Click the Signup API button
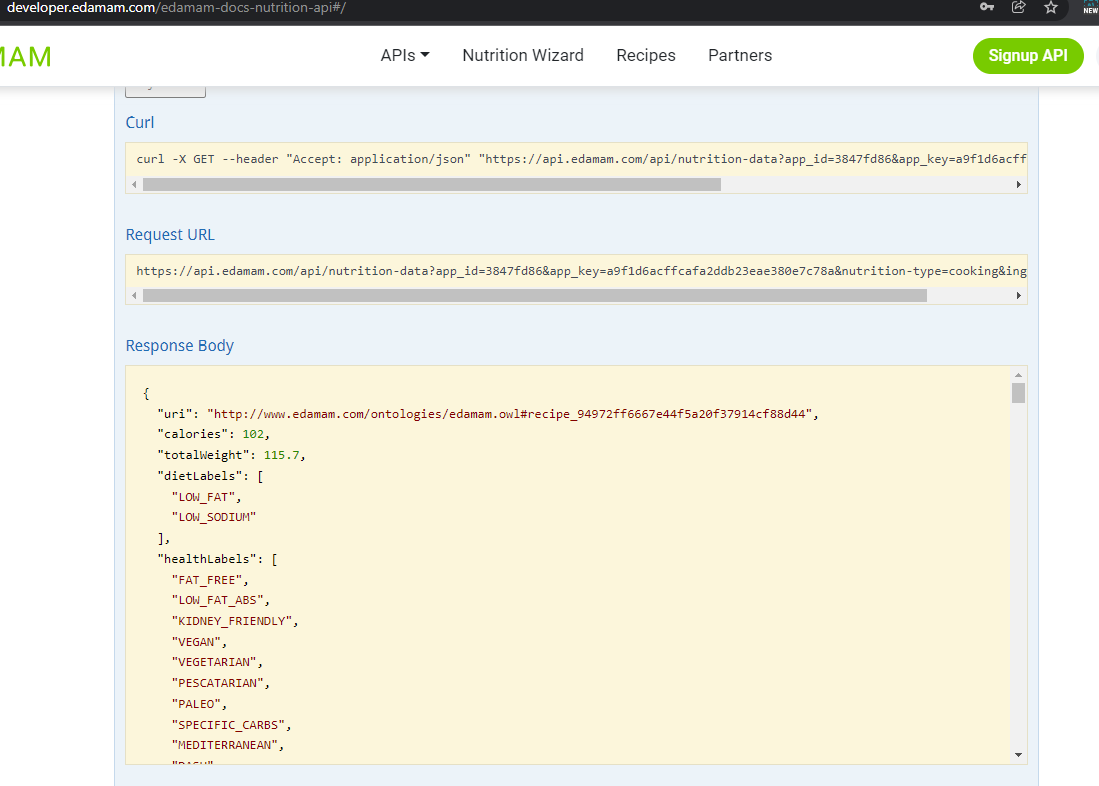 tap(1028, 55)
